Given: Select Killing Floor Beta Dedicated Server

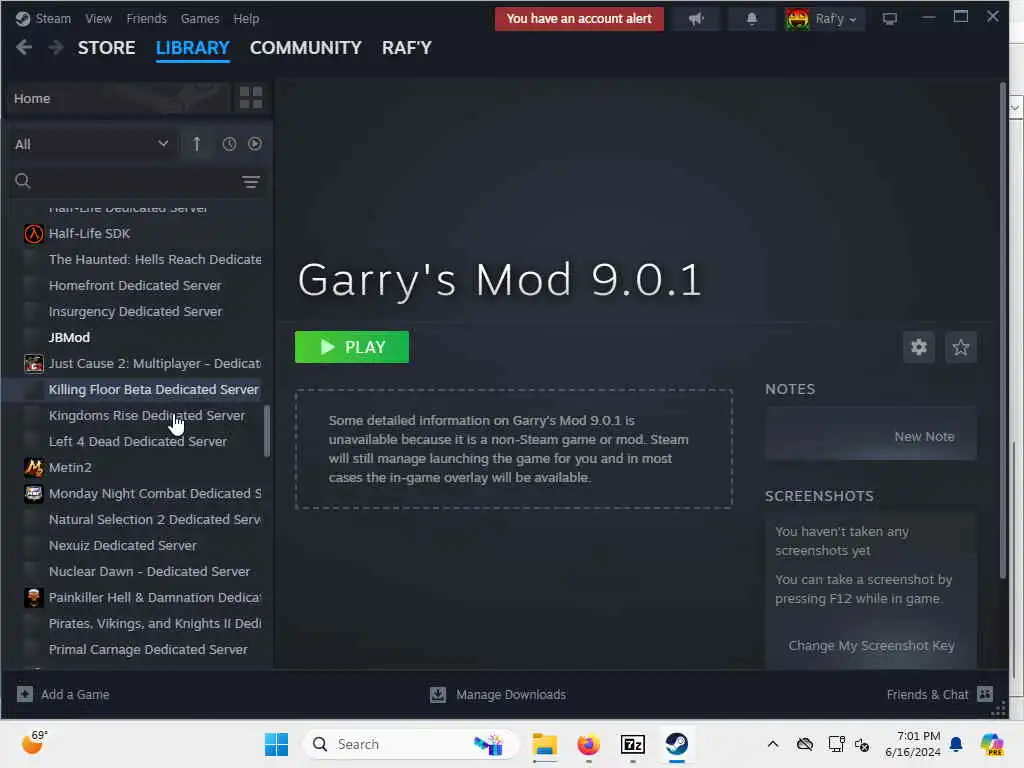Looking at the screenshot, I should pos(153,389).
